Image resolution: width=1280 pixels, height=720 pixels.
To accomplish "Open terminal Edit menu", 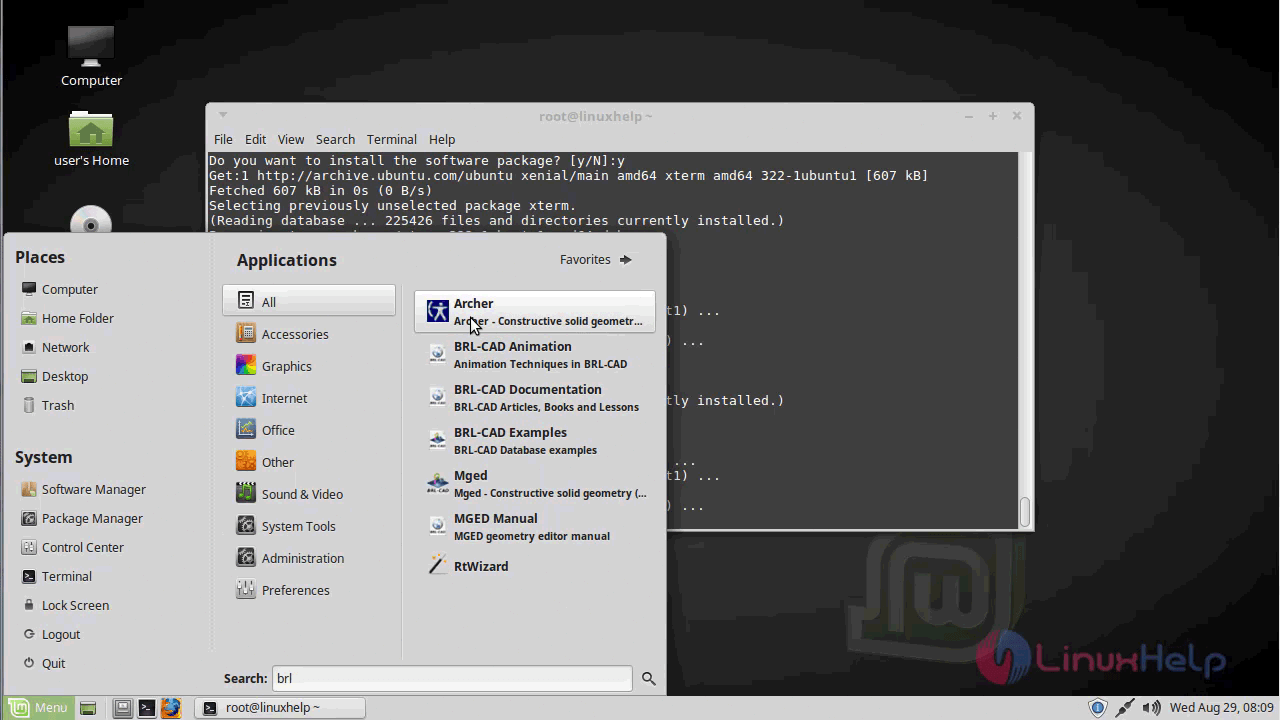I will (x=256, y=139).
